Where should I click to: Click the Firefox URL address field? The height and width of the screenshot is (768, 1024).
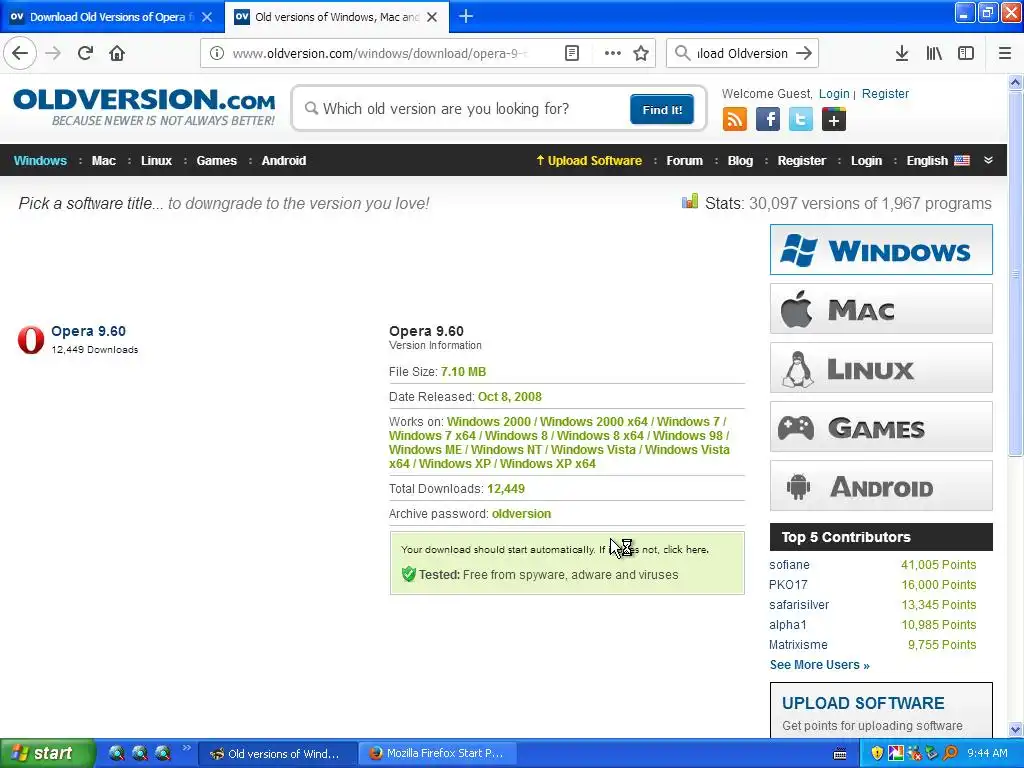coord(379,54)
